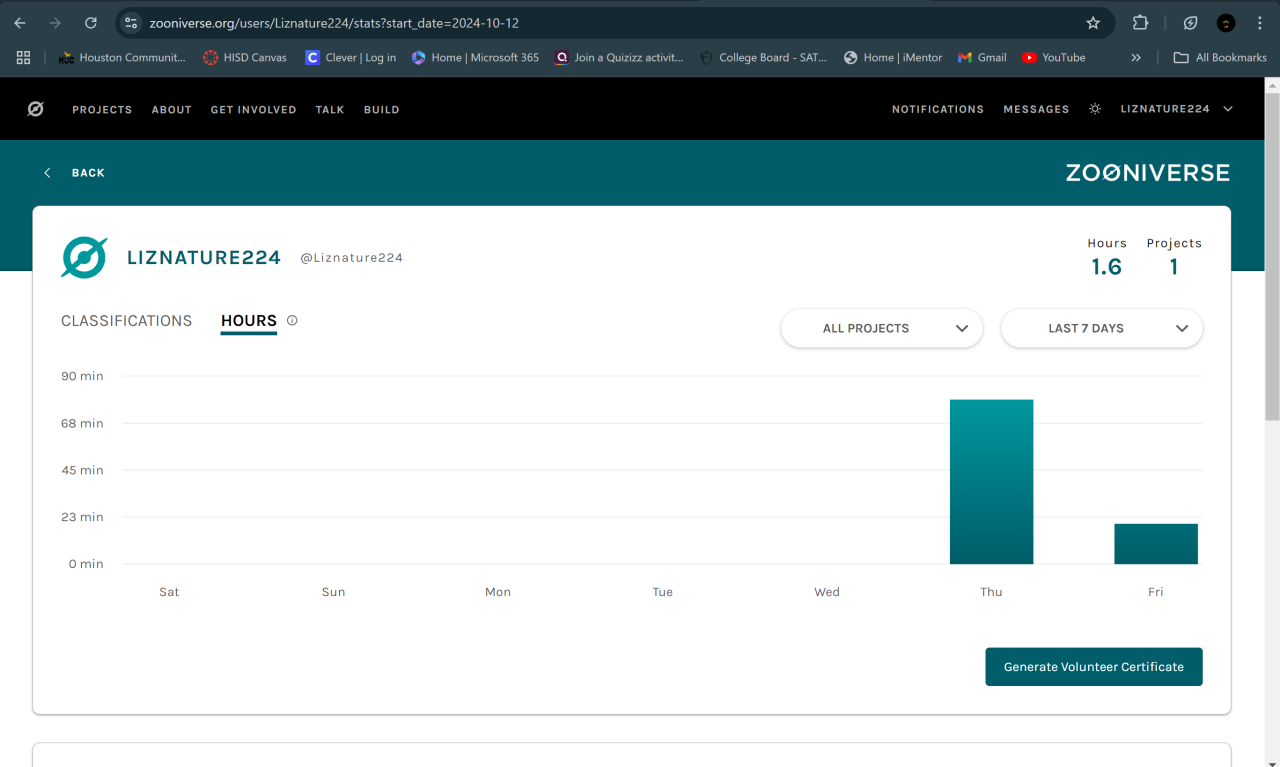Open the apps grid in bookmarks bar
The height and width of the screenshot is (767, 1280).
pos(24,58)
